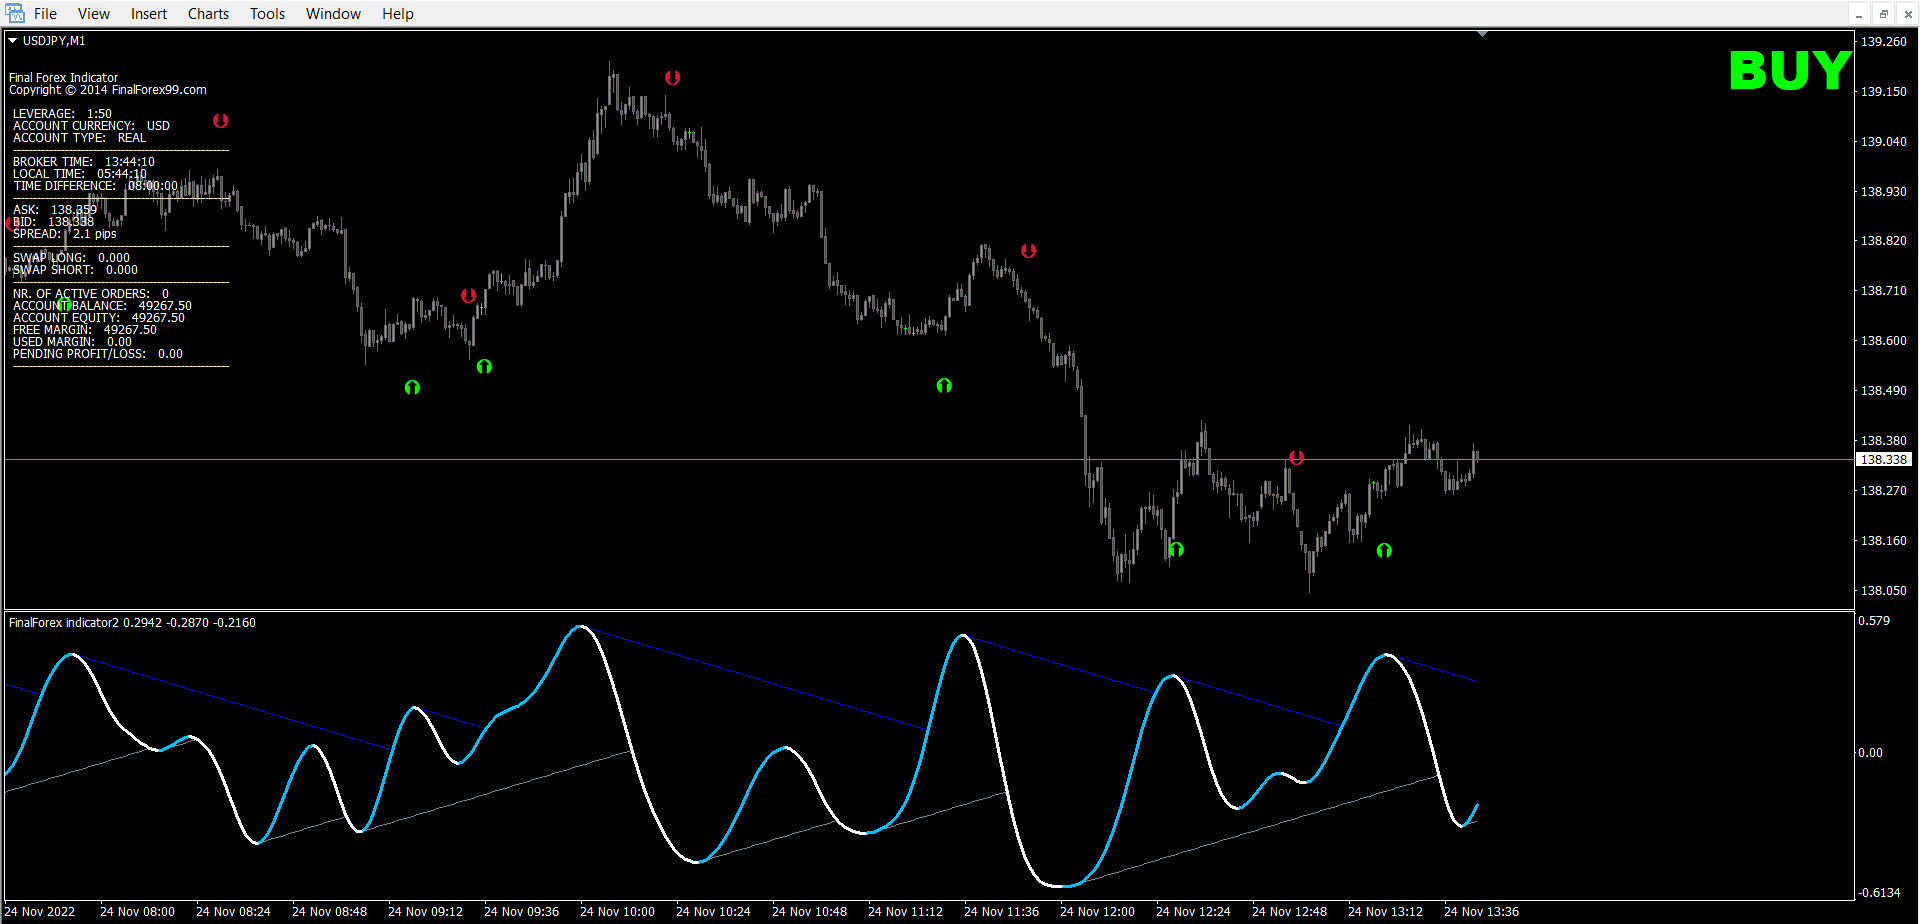Screen dimensions: 1920x924
Task: Click the MetaTrader application icon beside File
Action: pos(15,13)
